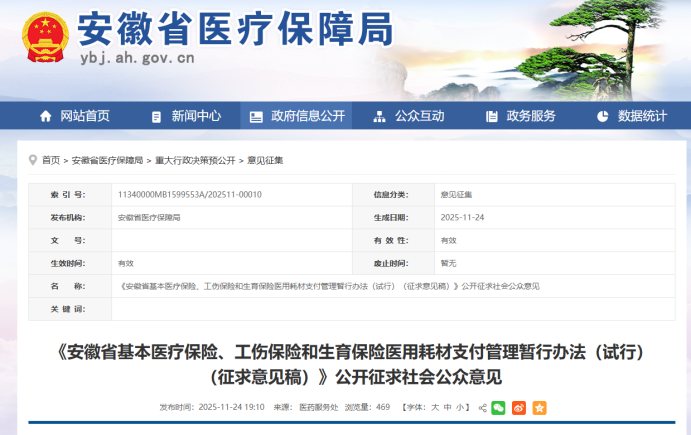Click source 医药服务处 text

click(319, 407)
